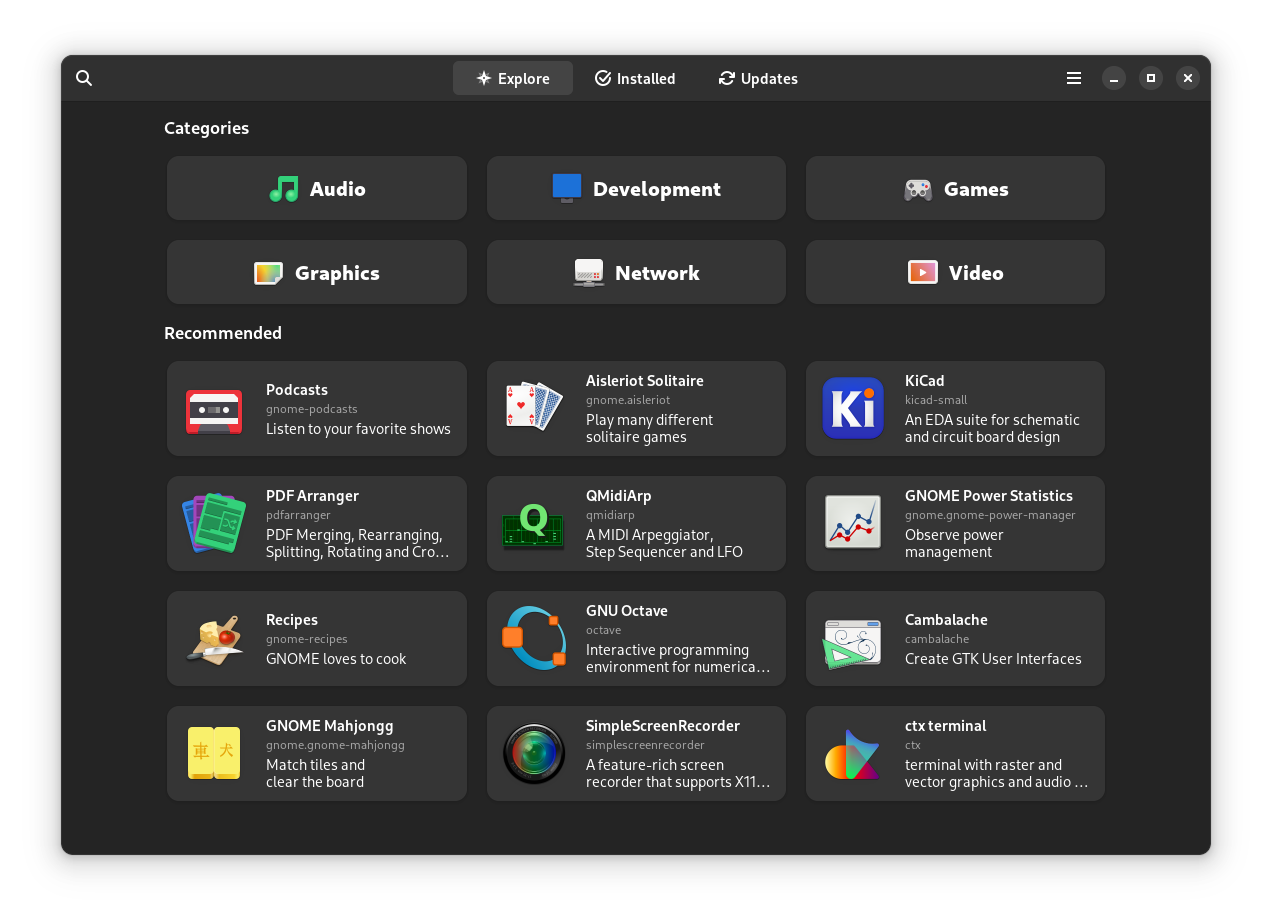Viewport: 1272px width, 922px height.
Task: Click the Audio music note icon
Action: coord(284,188)
